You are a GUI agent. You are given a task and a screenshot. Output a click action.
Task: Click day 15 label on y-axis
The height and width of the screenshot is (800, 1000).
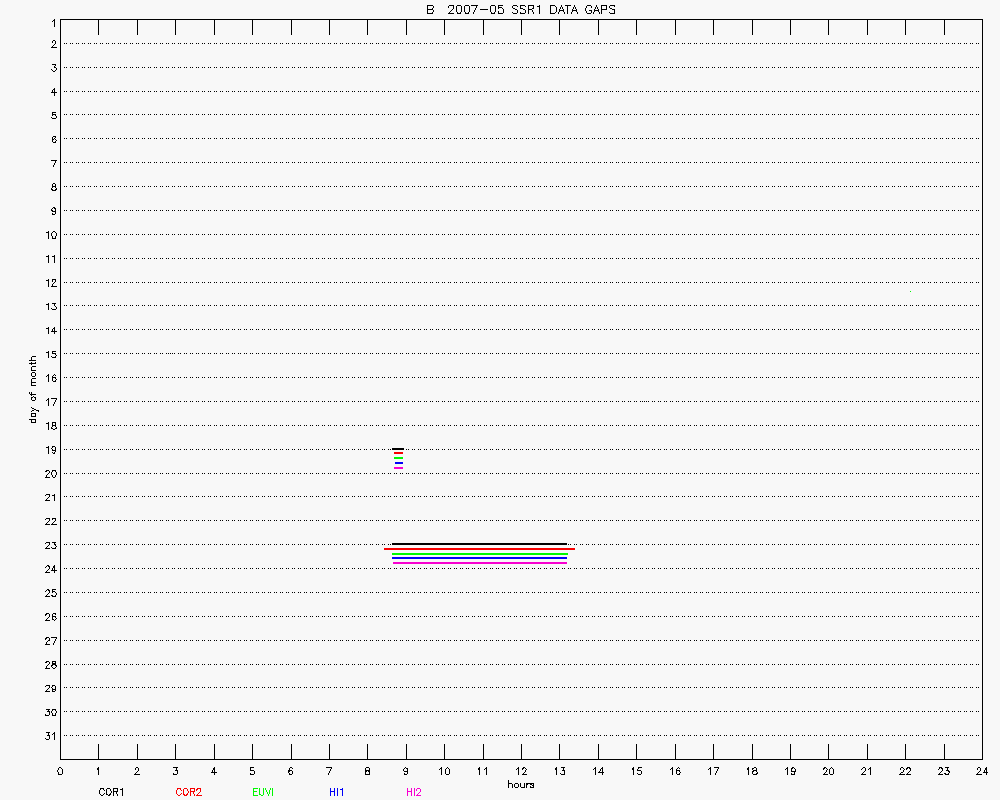pyautogui.click(x=48, y=354)
